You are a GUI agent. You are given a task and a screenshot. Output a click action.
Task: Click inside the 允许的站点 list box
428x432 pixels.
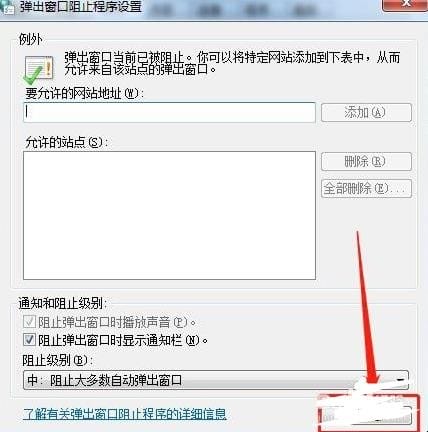(x=169, y=215)
